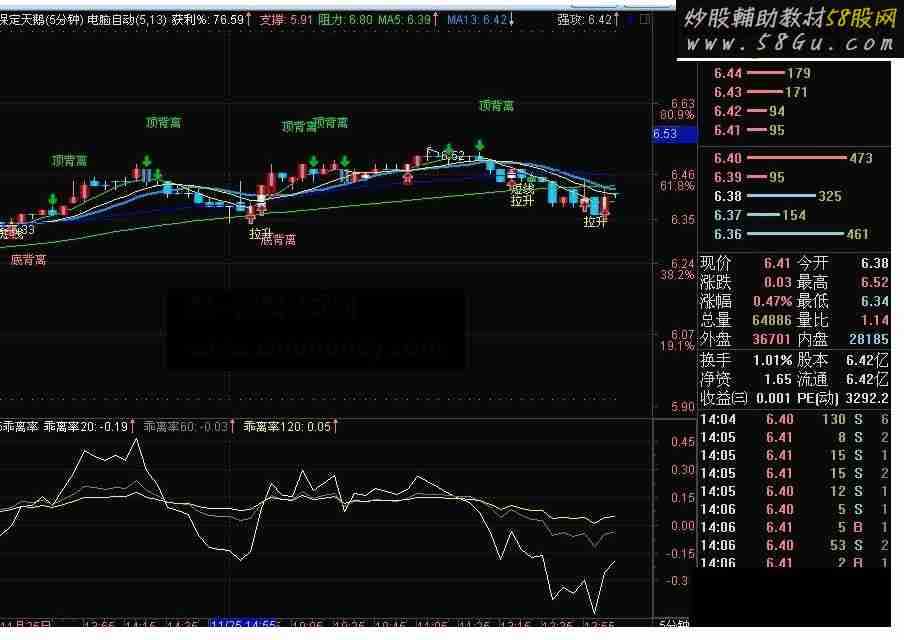Screen dimensions: 904x640
Task: Click the 收益(三) value 0.001
Action: point(773,399)
